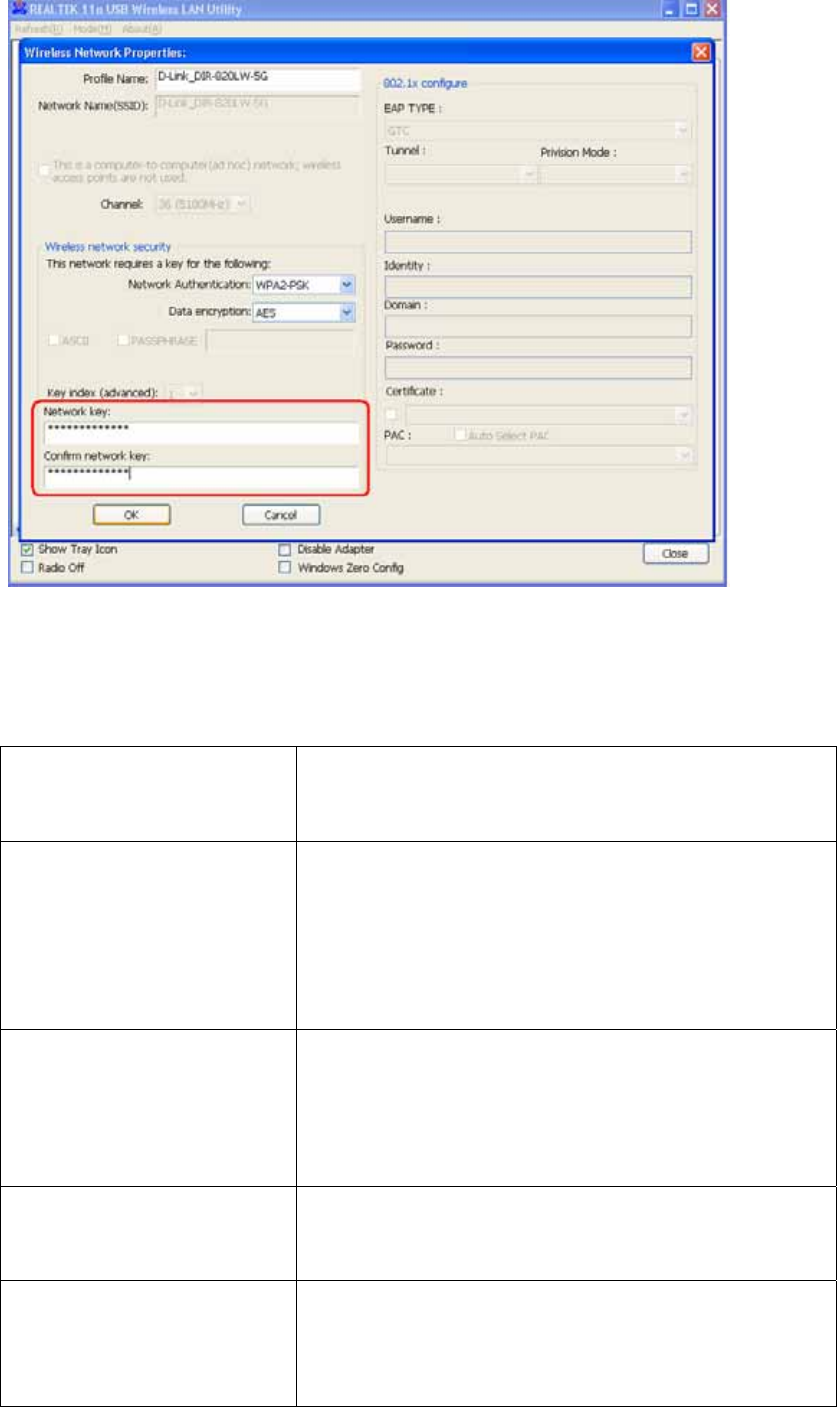
Task: Click the Password field
Action: (538, 368)
